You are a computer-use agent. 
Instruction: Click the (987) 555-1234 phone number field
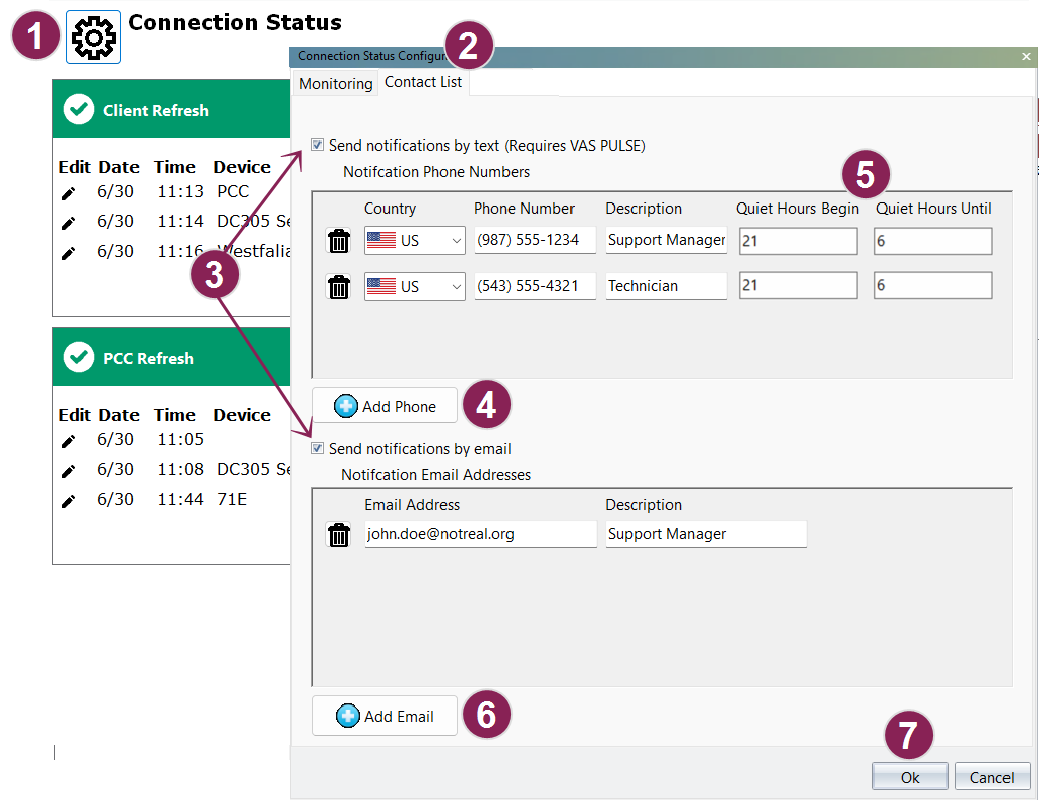pos(534,240)
